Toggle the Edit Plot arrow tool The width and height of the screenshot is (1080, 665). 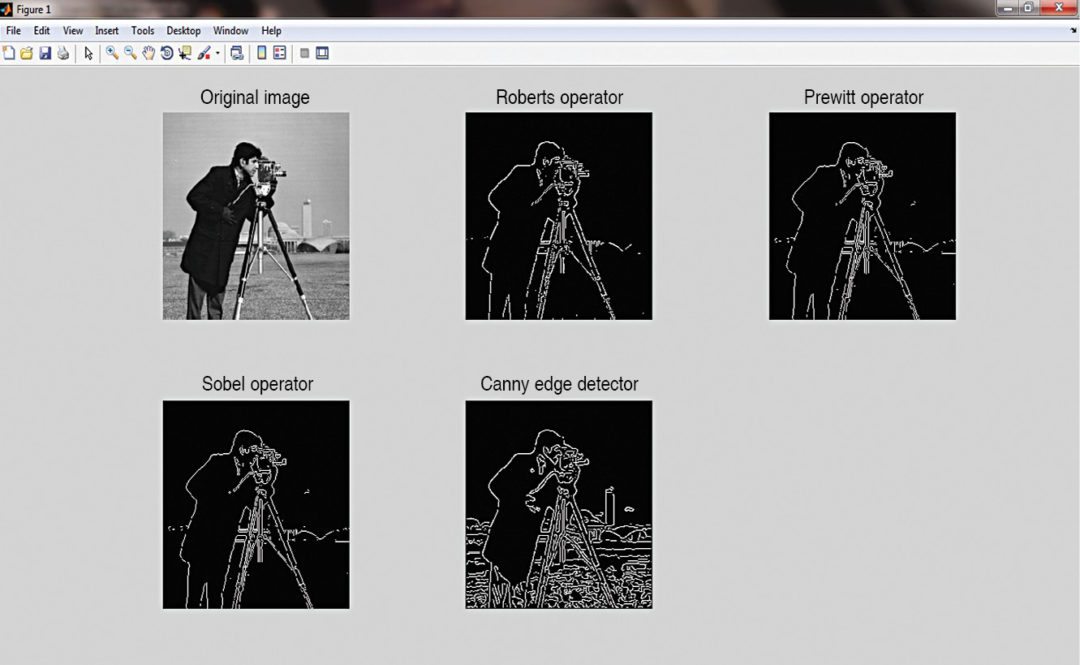(x=88, y=53)
